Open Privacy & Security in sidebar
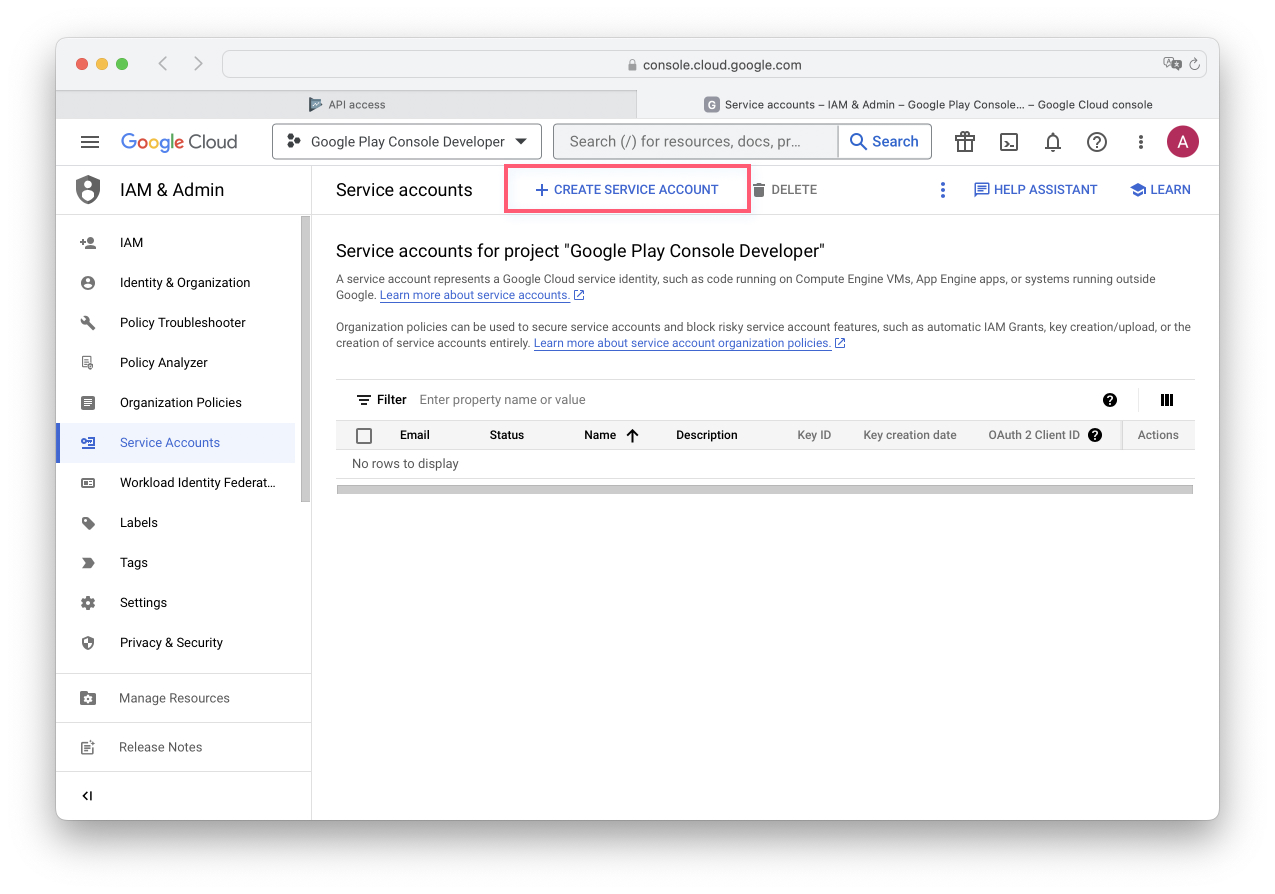The image size is (1275, 894). coord(171,643)
